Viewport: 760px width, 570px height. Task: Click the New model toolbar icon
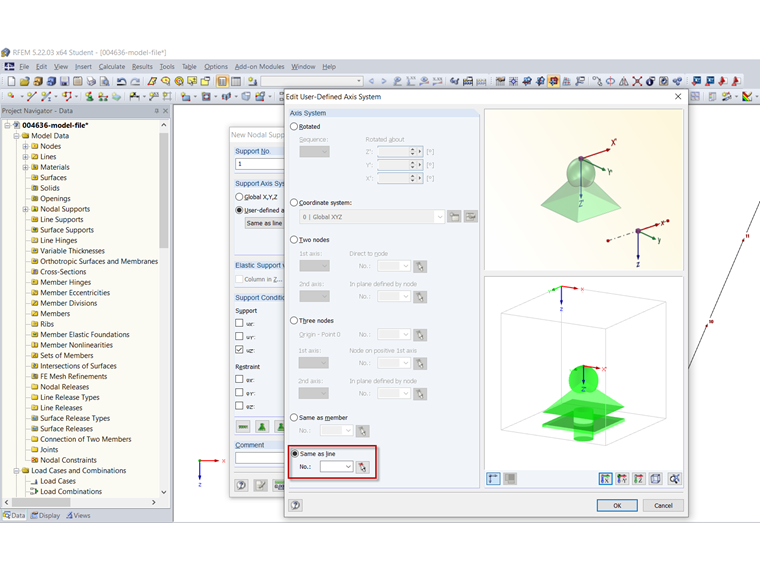(11, 81)
